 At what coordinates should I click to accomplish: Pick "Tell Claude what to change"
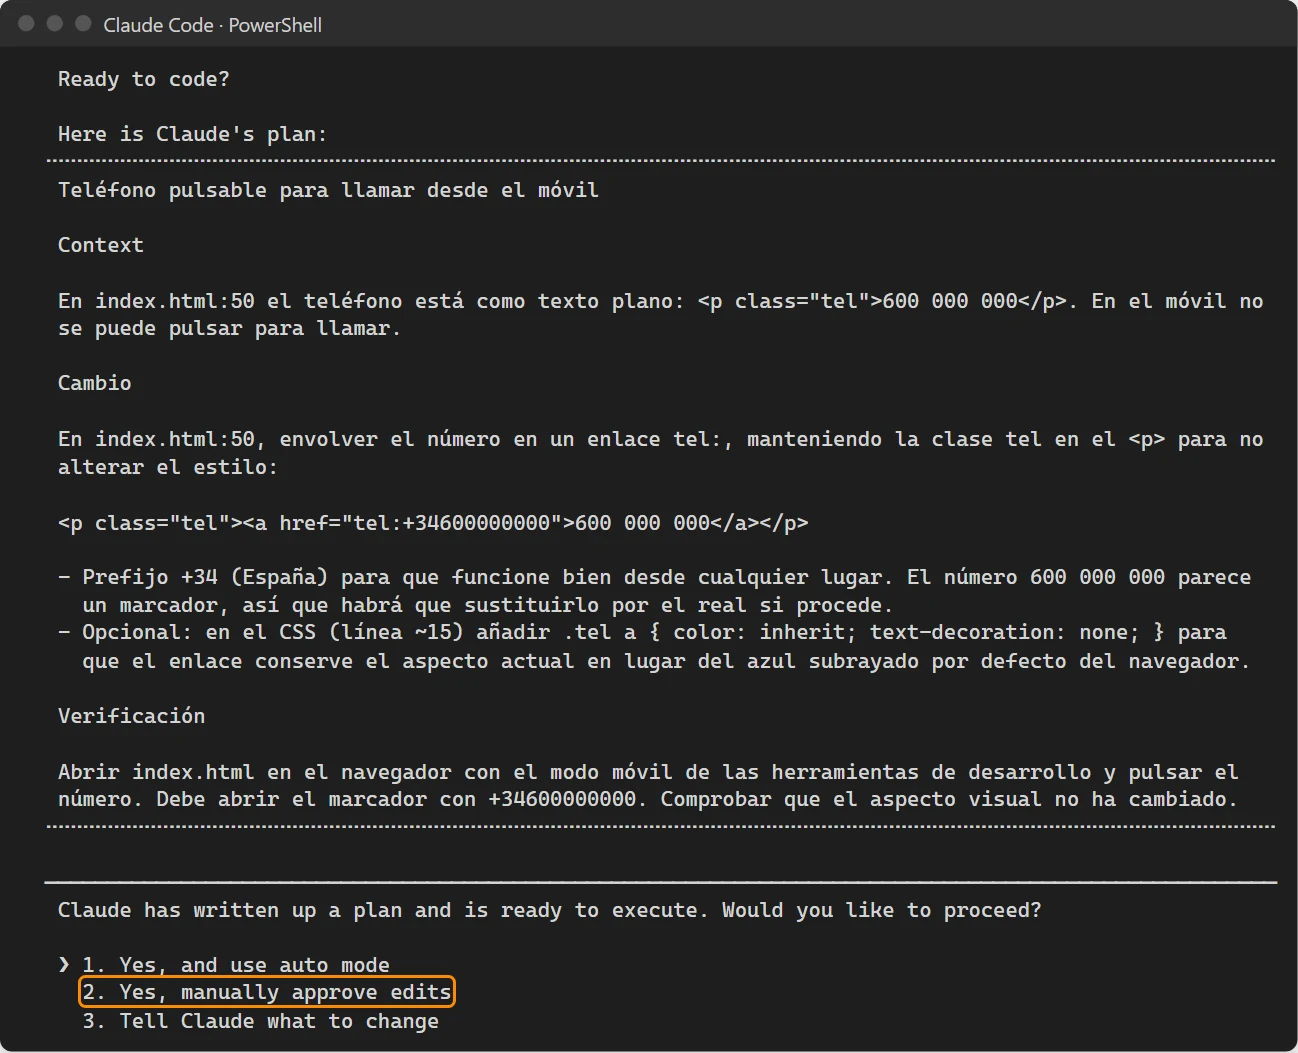click(260, 1021)
